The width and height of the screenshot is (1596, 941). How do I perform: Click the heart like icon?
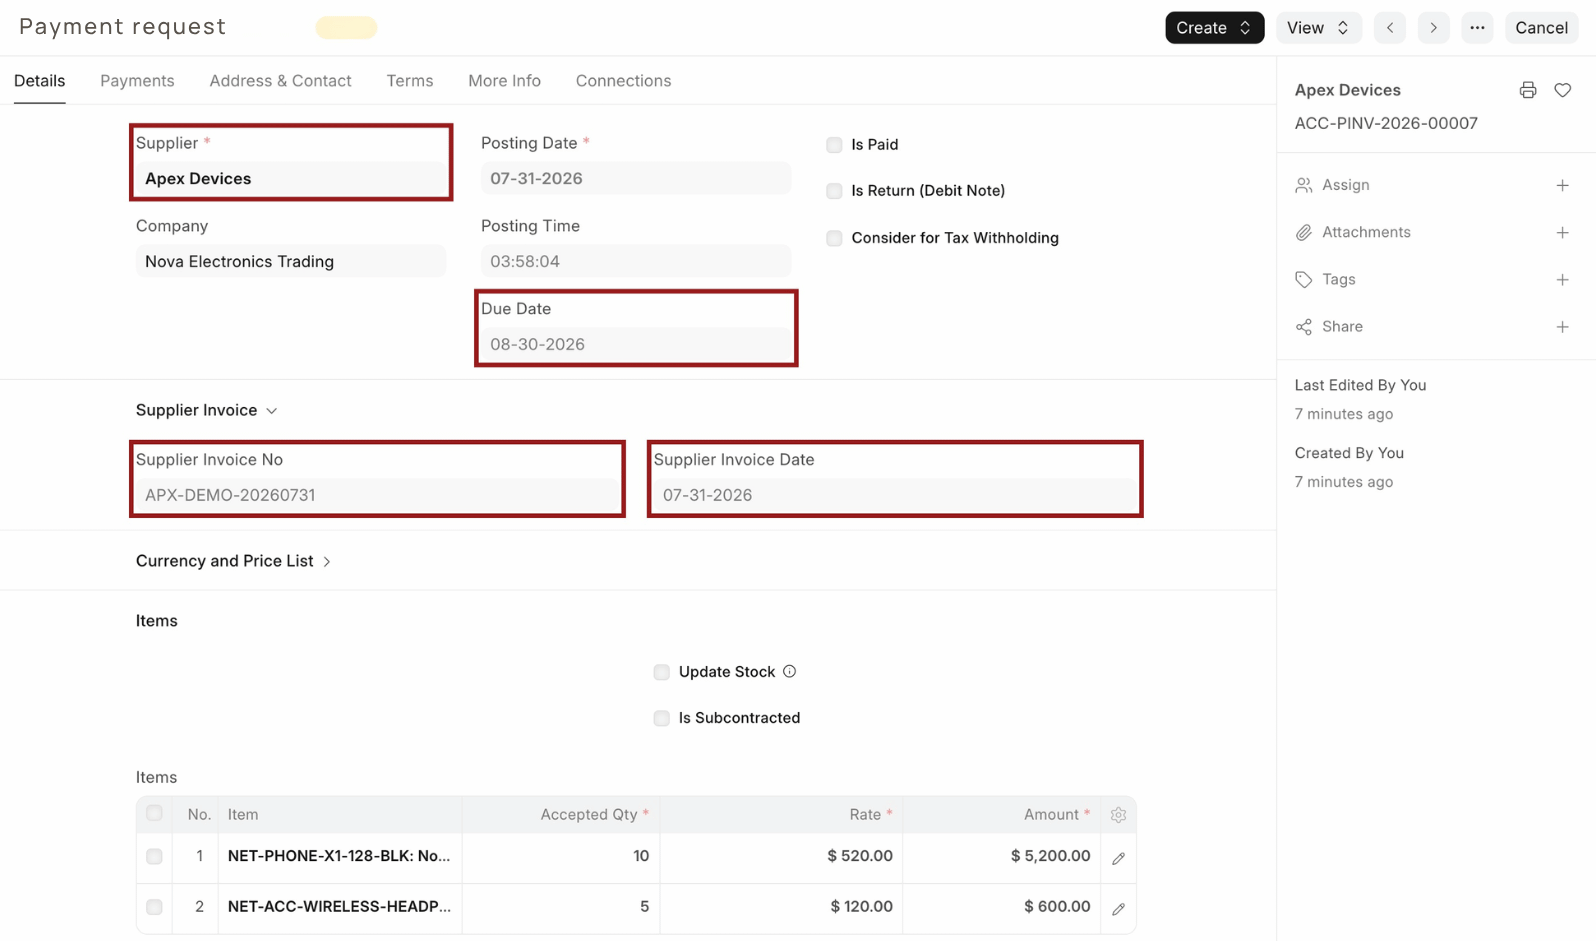point(1562,90)
